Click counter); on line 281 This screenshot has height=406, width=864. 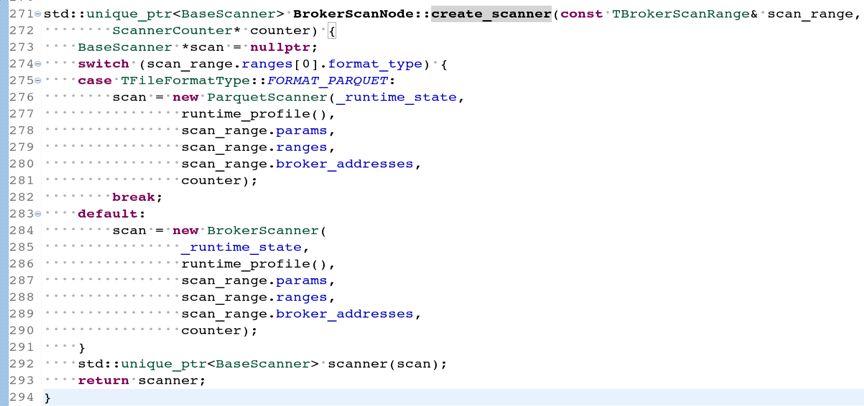[219, 181]
